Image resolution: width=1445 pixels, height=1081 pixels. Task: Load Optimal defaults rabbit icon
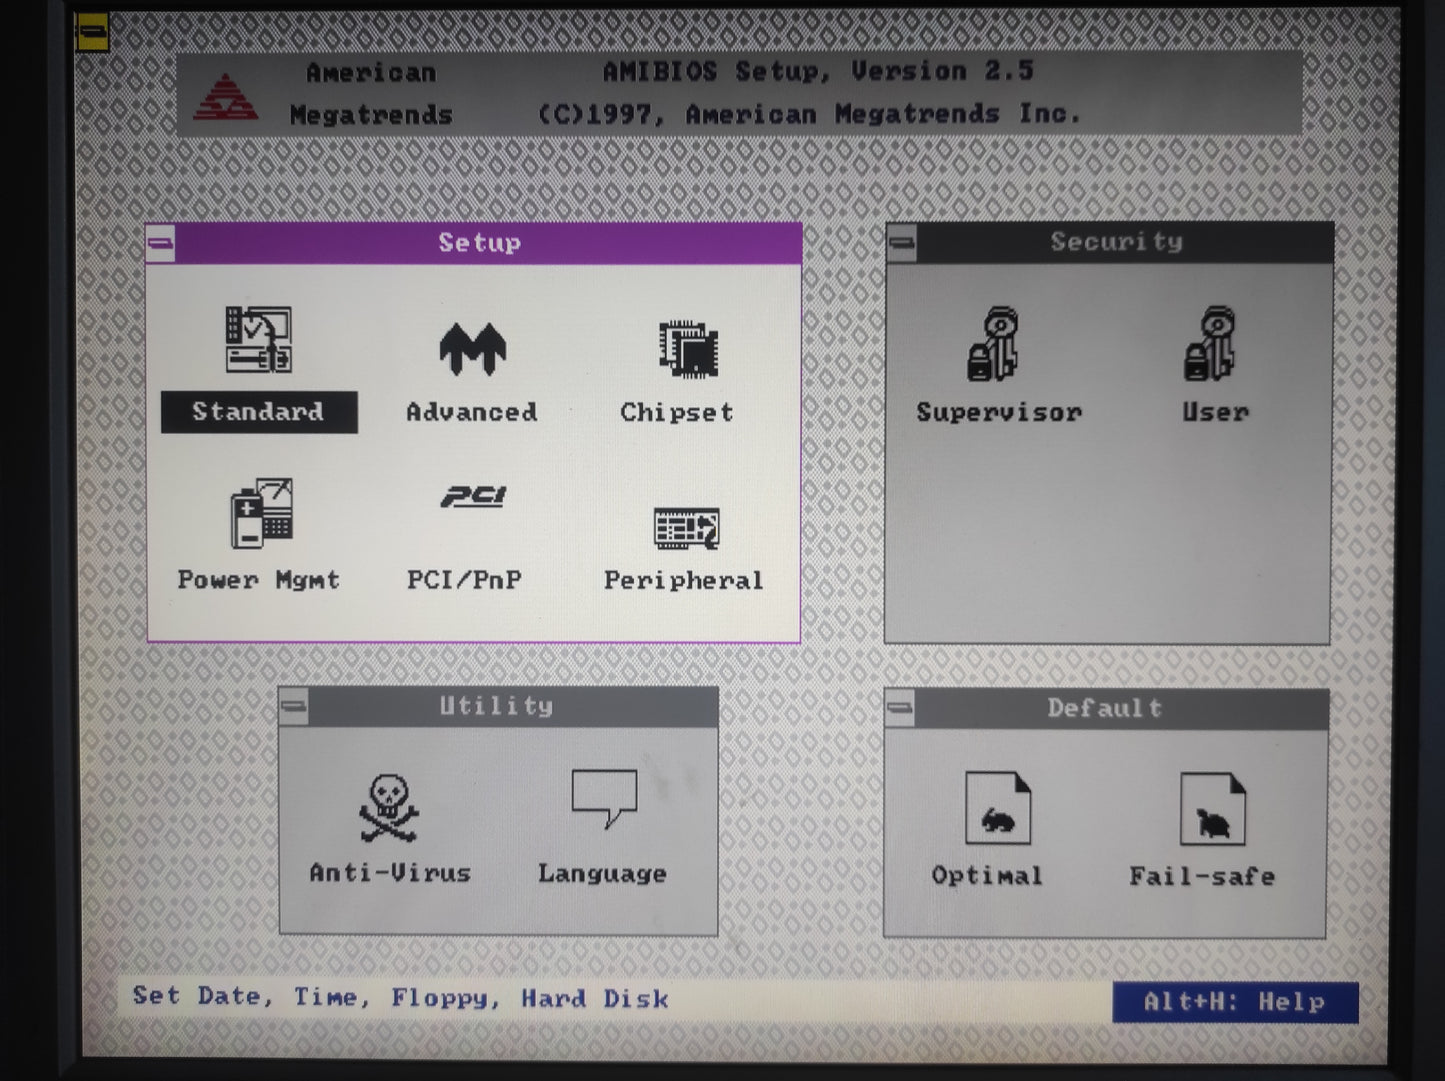(x=997, y=810)
